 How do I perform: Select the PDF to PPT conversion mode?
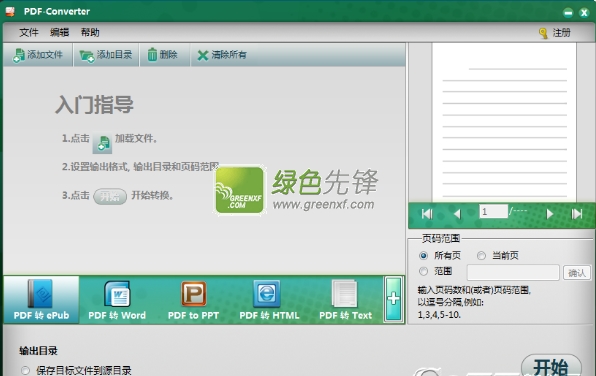193,300
